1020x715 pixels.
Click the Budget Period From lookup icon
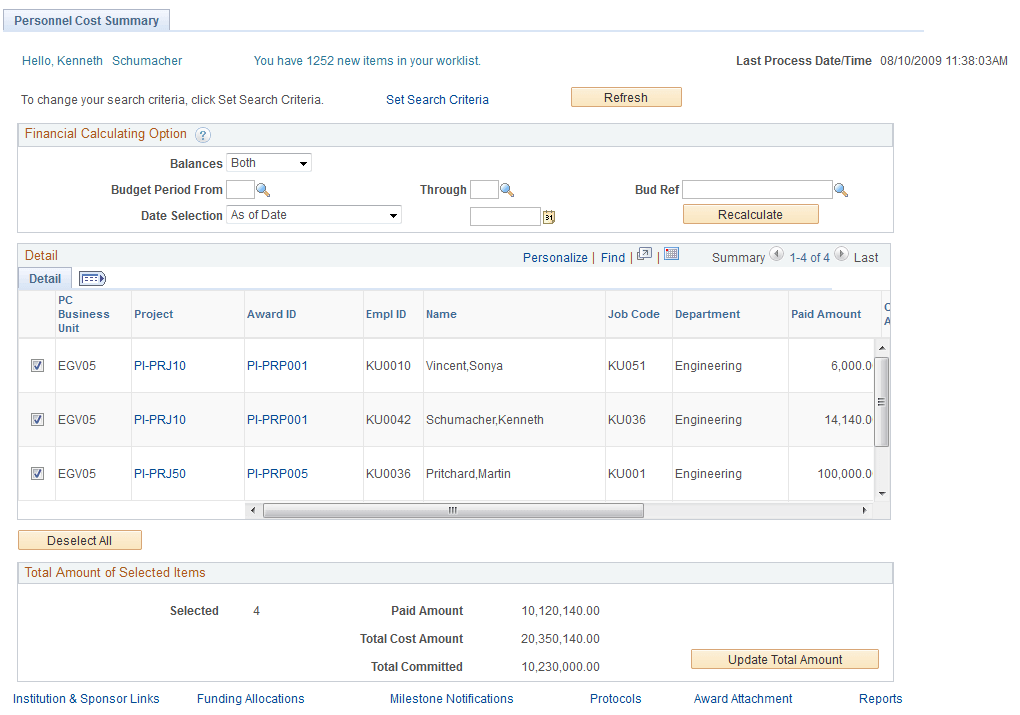click(x=260, y=189)
